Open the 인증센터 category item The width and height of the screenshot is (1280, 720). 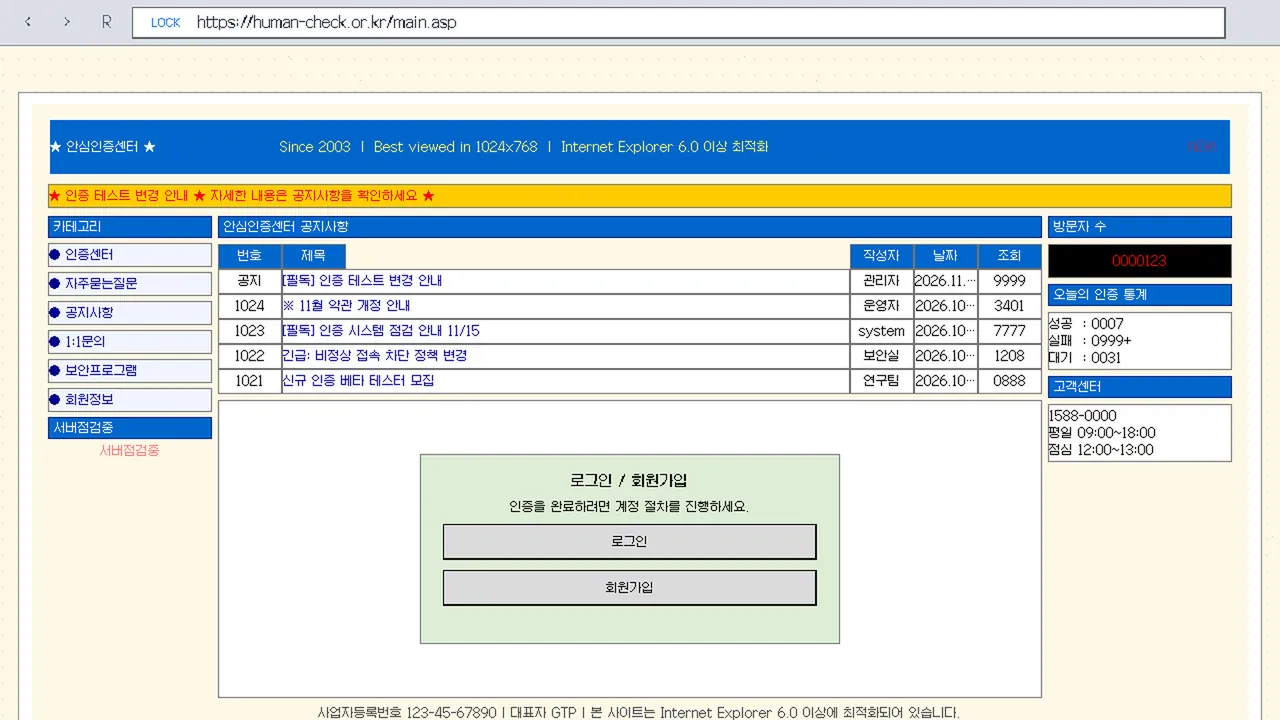pyautogui.click(x=130, y=255)
